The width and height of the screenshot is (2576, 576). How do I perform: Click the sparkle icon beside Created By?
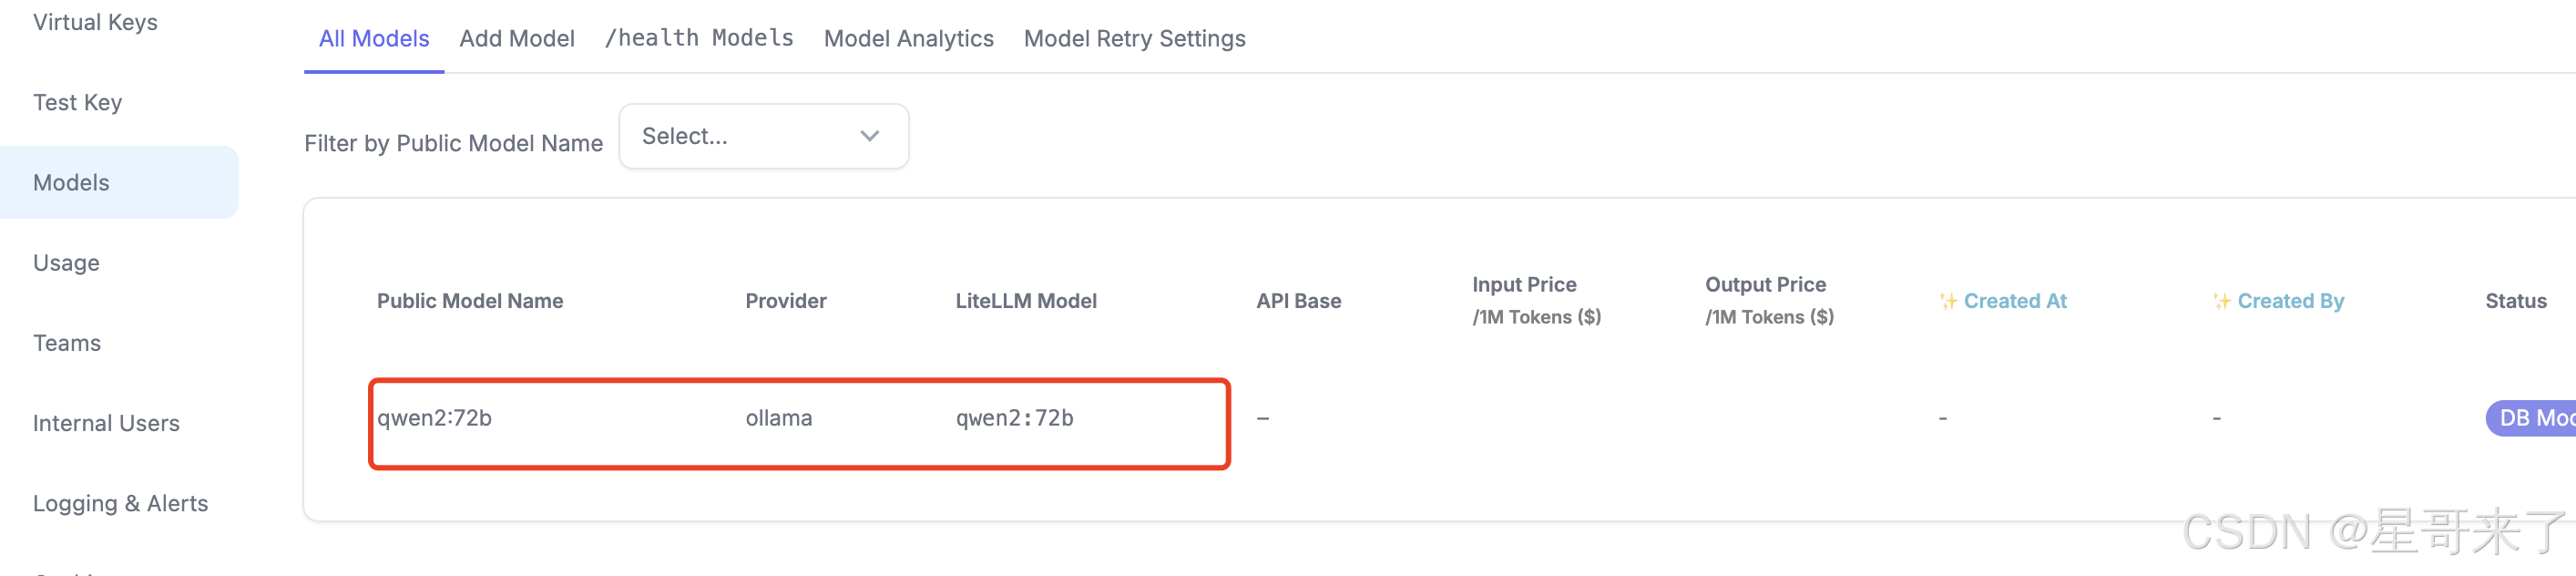(2220, 301)
